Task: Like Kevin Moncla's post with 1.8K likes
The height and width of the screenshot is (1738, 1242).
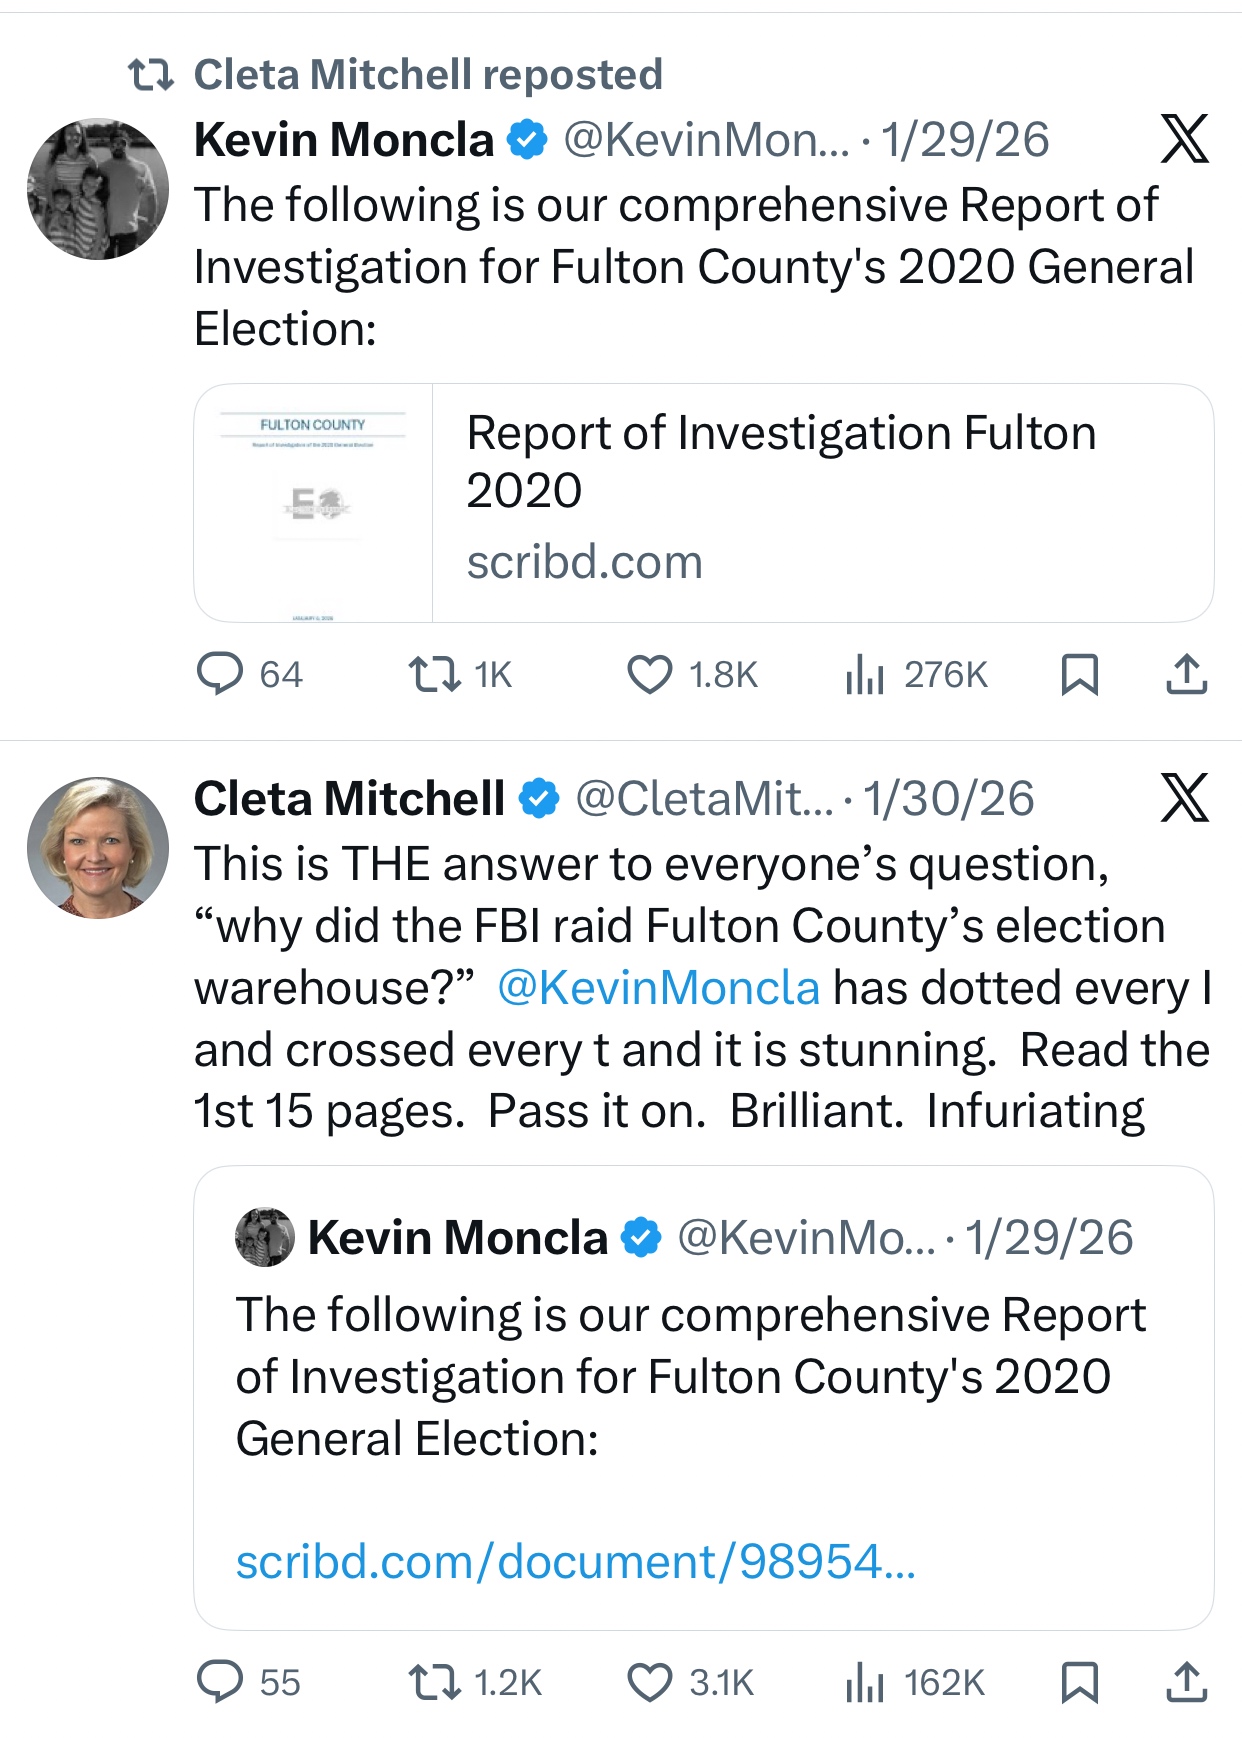Action: (650, 674)
